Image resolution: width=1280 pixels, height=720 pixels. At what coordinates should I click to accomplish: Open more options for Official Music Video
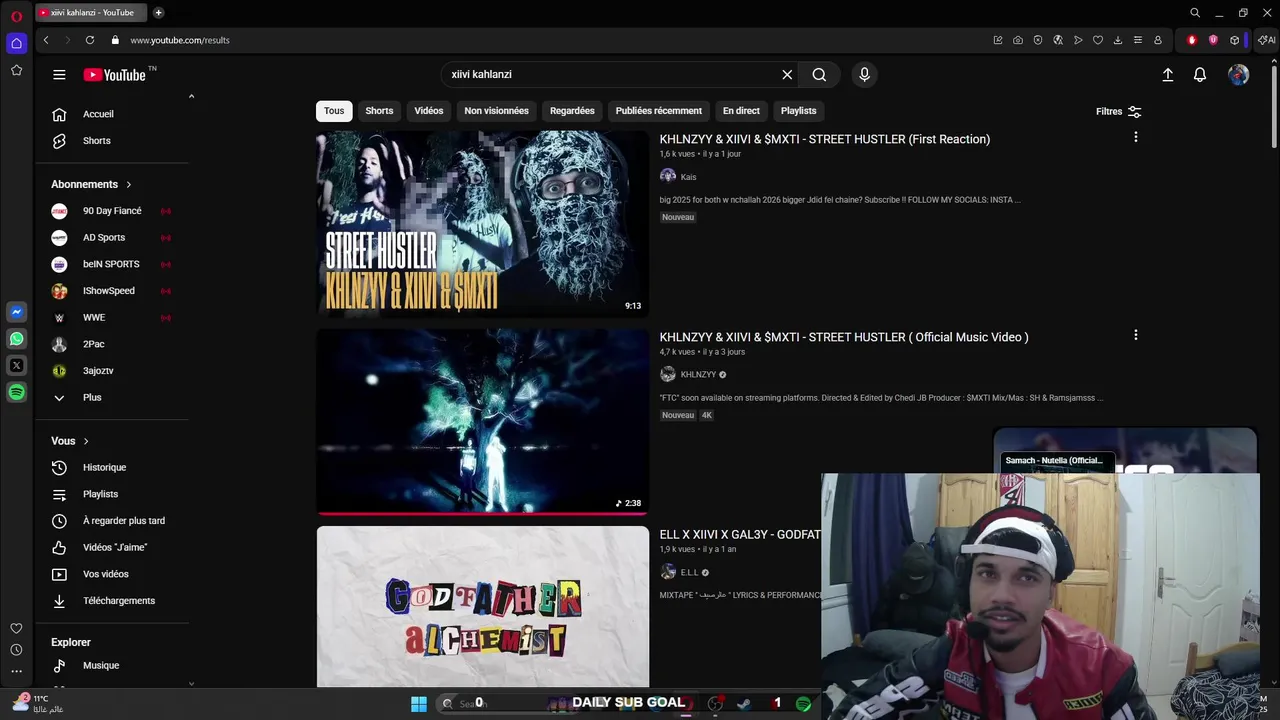coord(1135,335)
